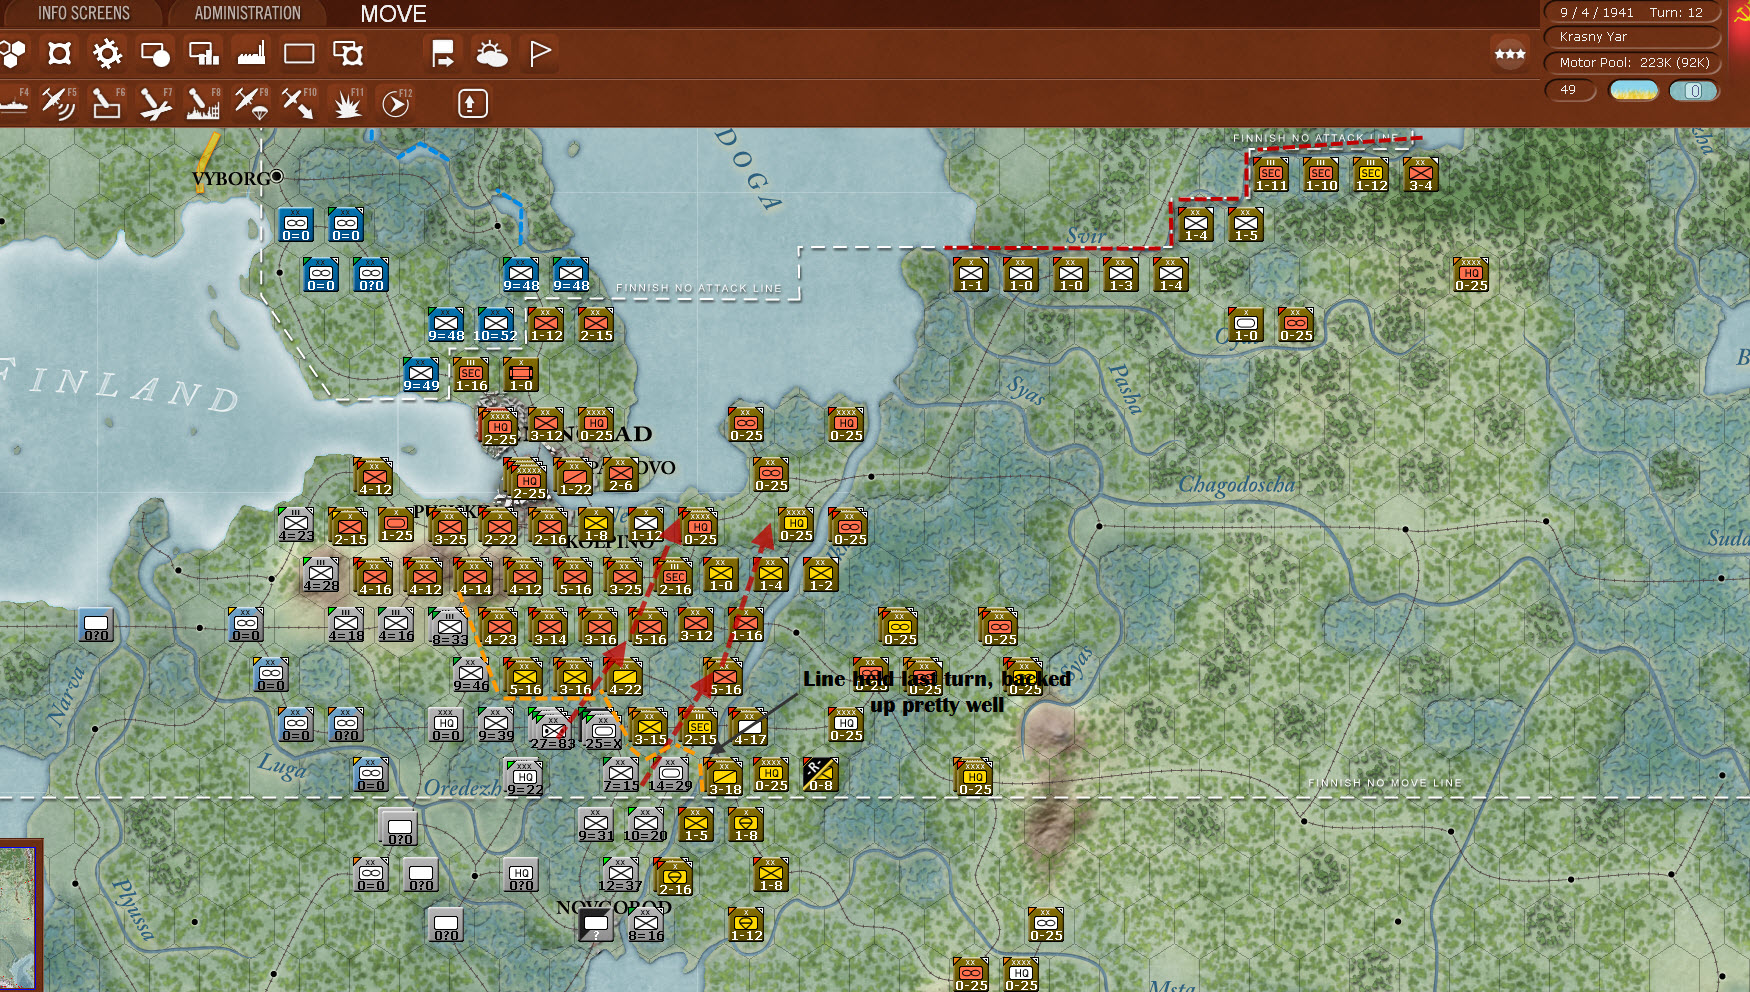Toggle the weather sun-cloud icon
Viewport: 1750px width, 992px height.
click(491, 53)
